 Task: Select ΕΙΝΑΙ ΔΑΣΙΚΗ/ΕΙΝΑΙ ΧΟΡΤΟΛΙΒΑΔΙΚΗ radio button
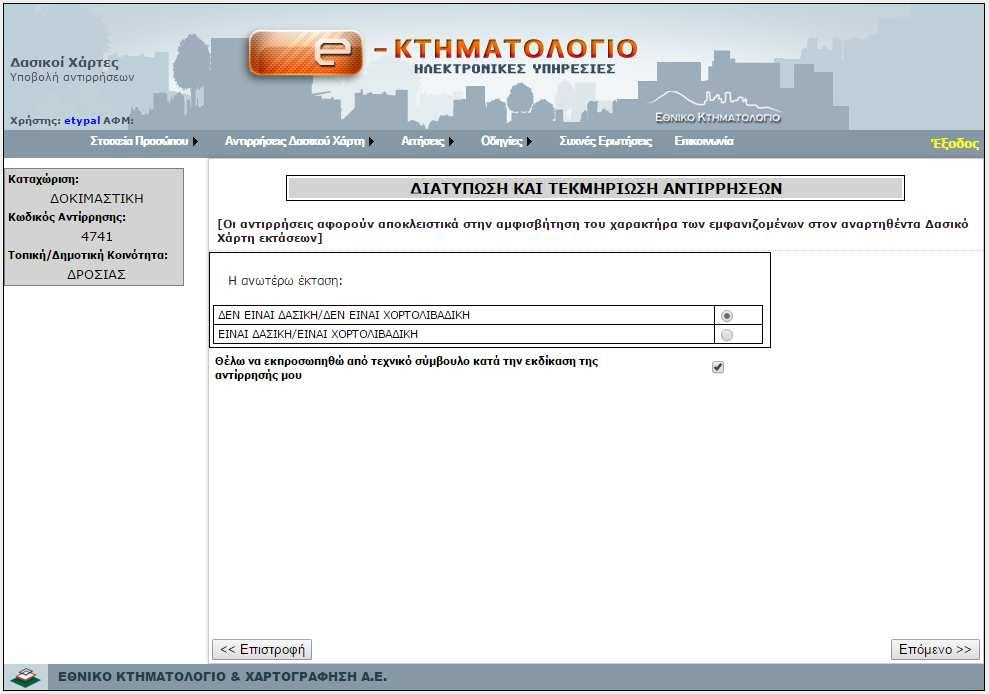[727, 335]
